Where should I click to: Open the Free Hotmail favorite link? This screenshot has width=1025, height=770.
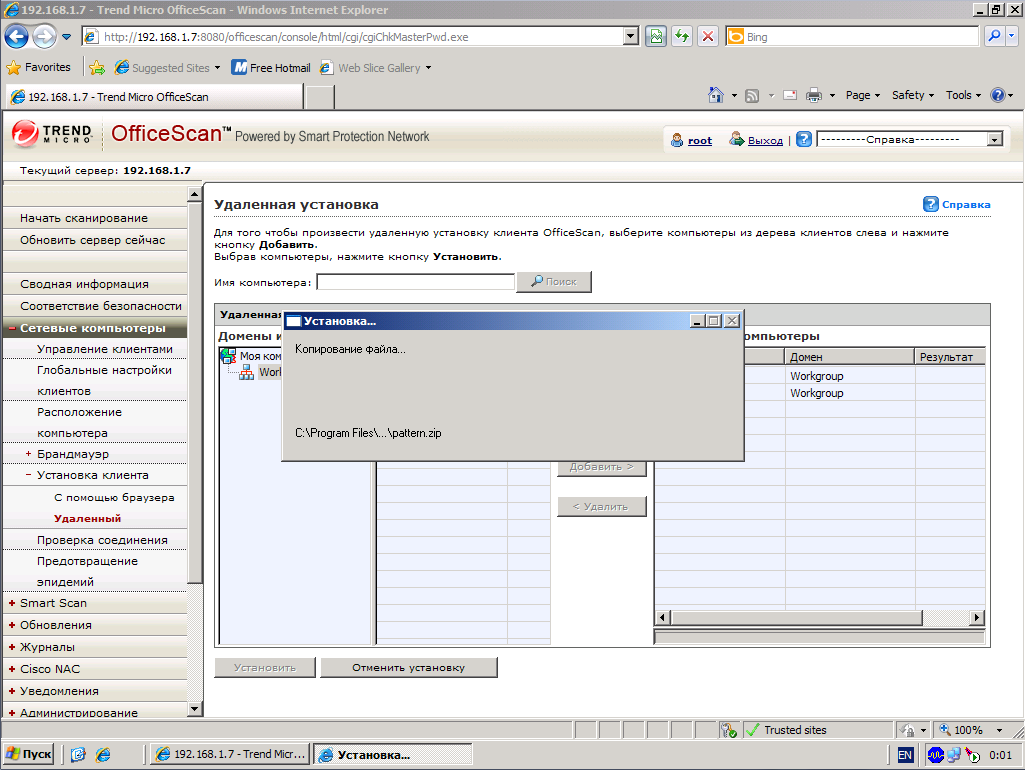[x=271, y=68]
